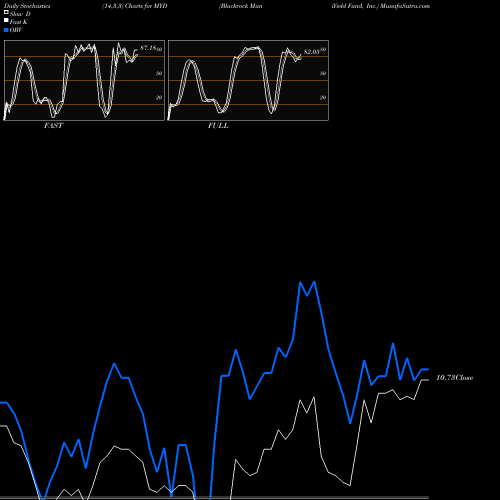Screen dimensions: 500x500
Task: Click the 82.03 value in FULL chart
Action: 312,52
